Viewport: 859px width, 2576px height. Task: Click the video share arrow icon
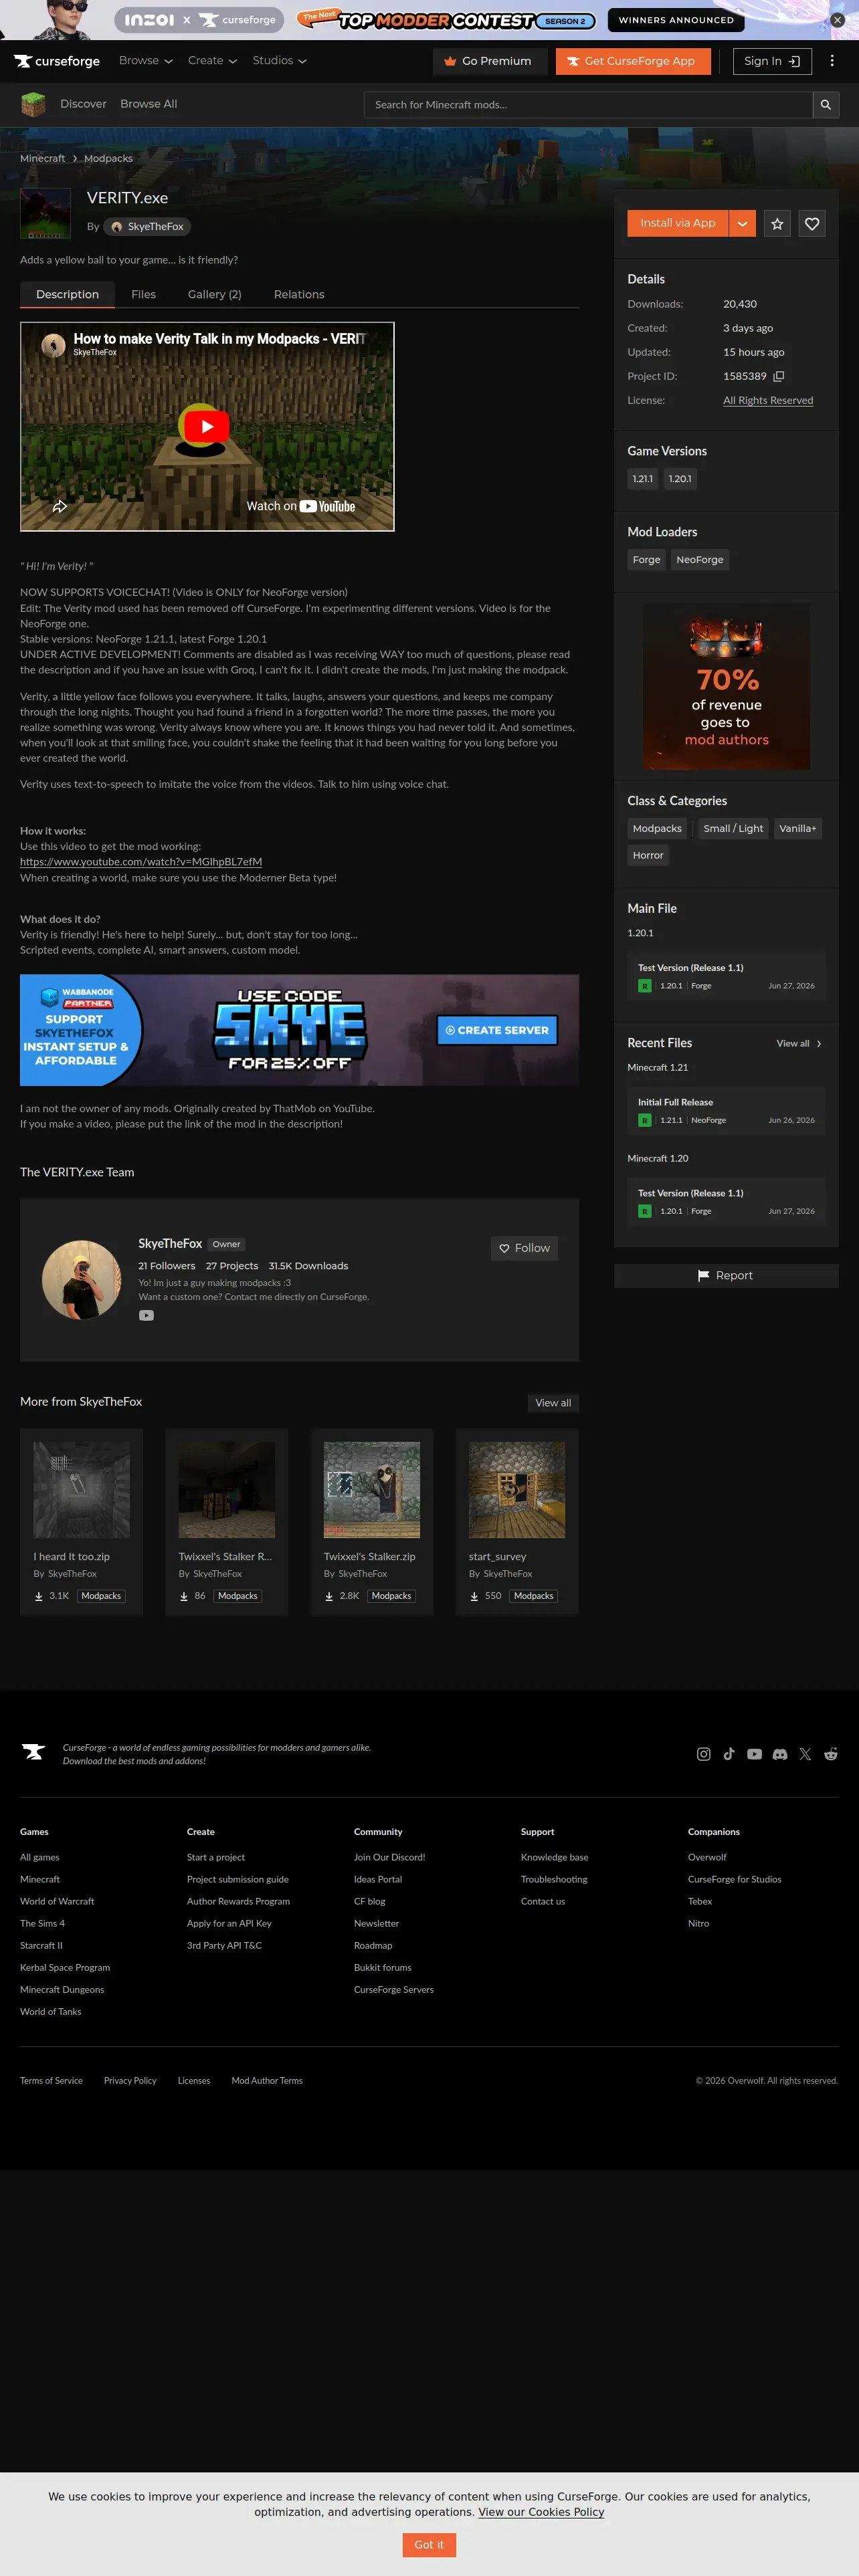point(60,507)
